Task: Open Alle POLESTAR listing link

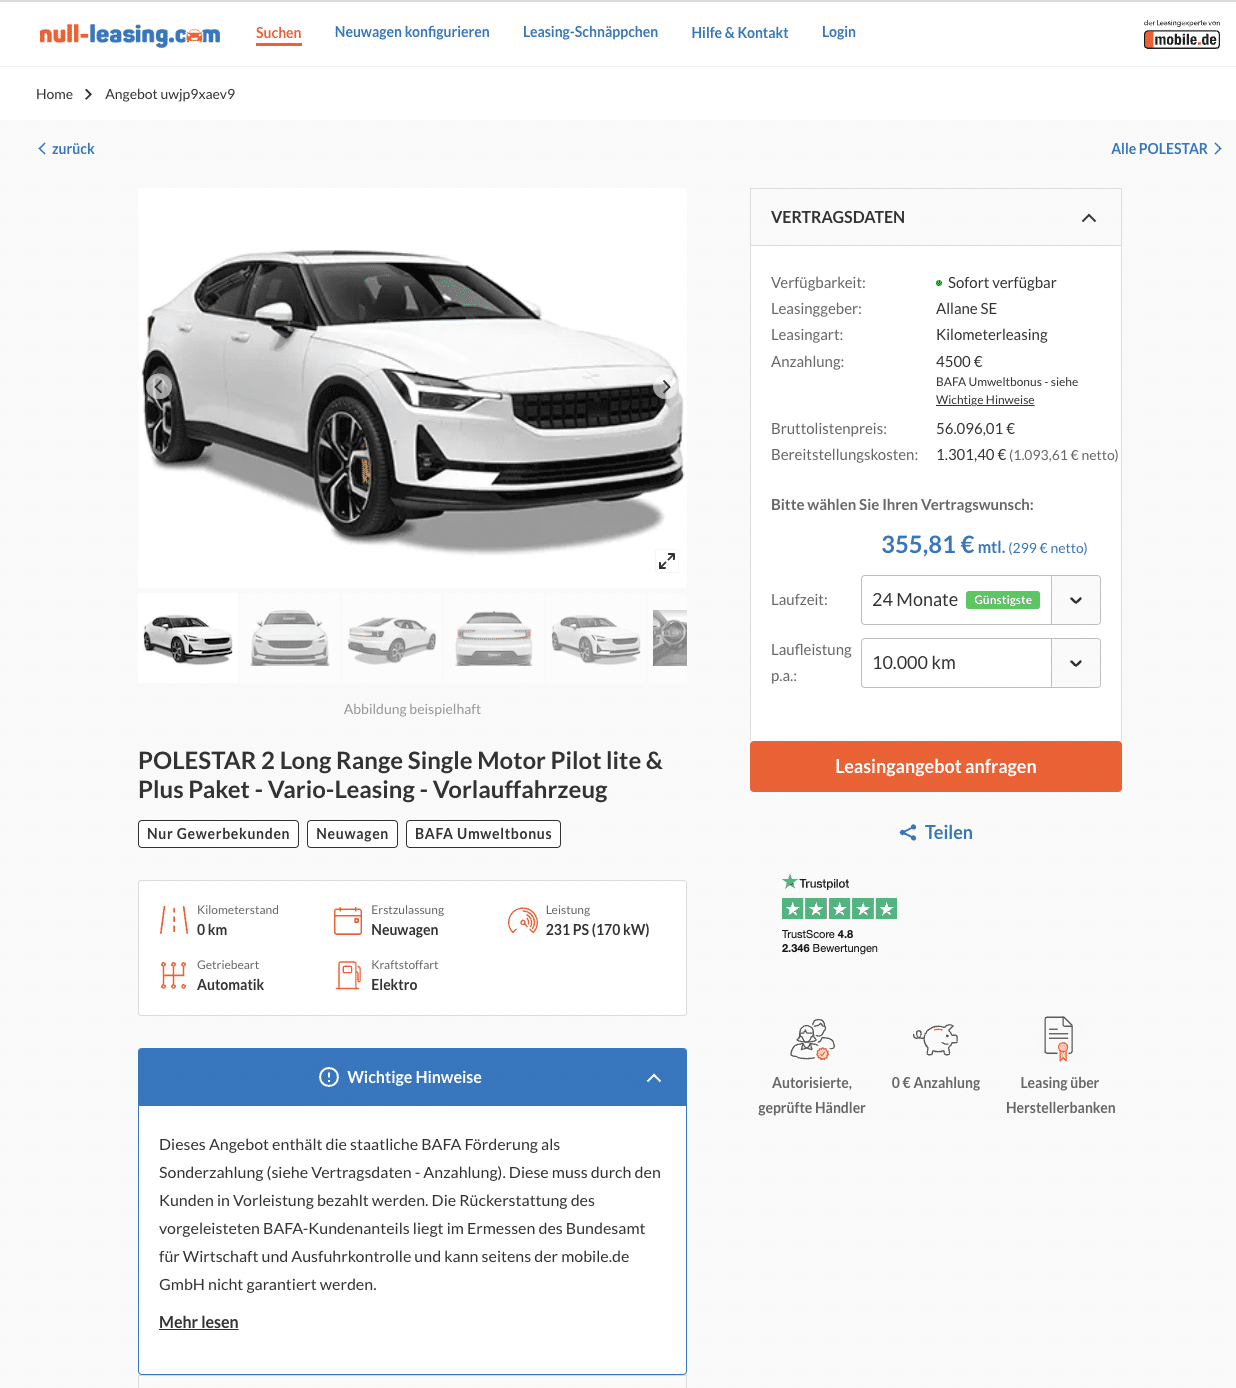Action: pos(1166,149)
